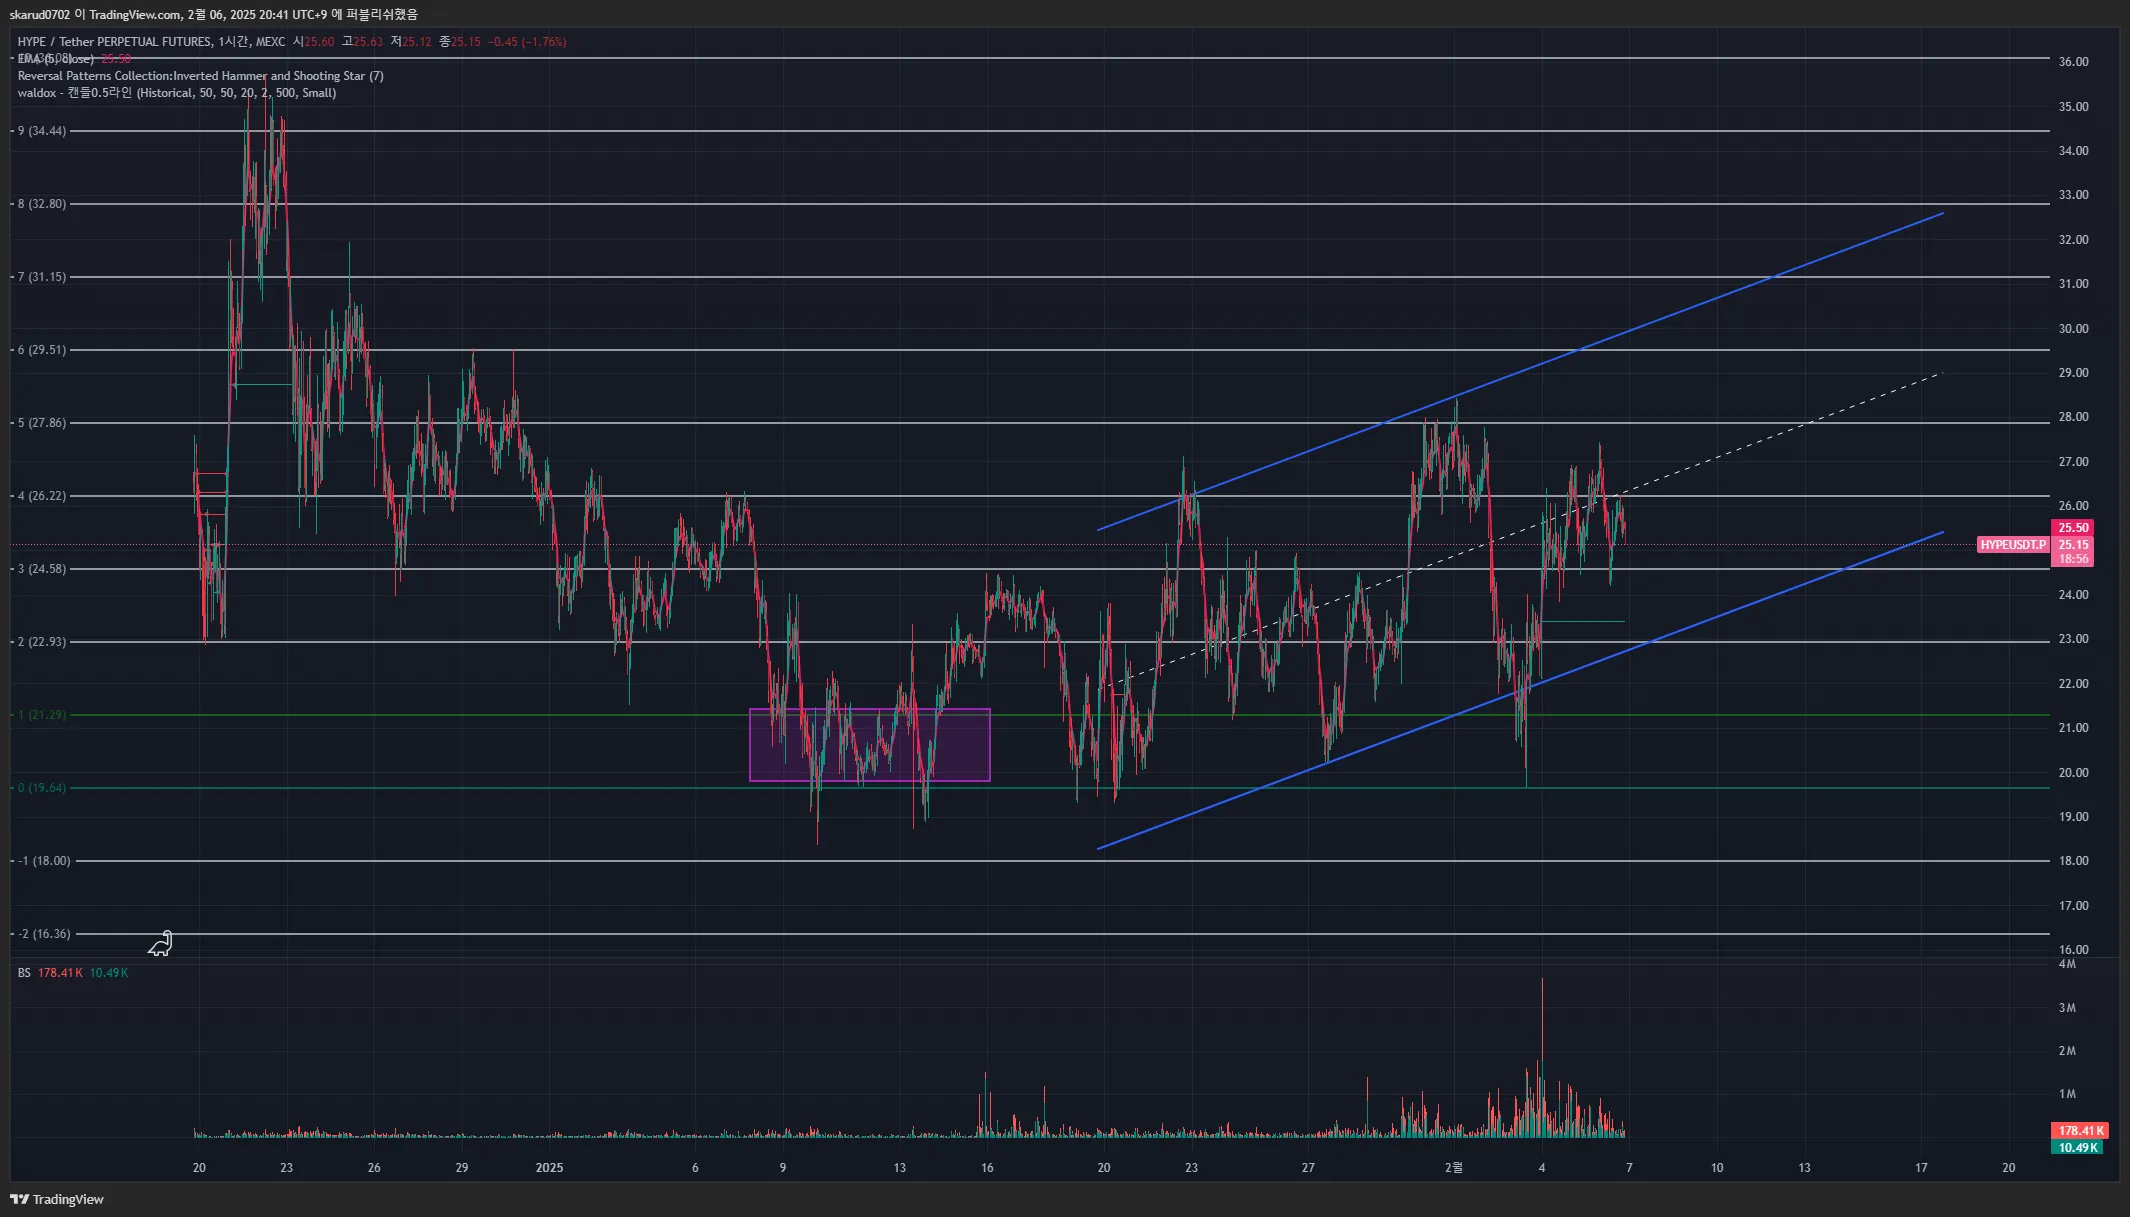Click the 25.15 last price tag

click(x=2073, y=545)
